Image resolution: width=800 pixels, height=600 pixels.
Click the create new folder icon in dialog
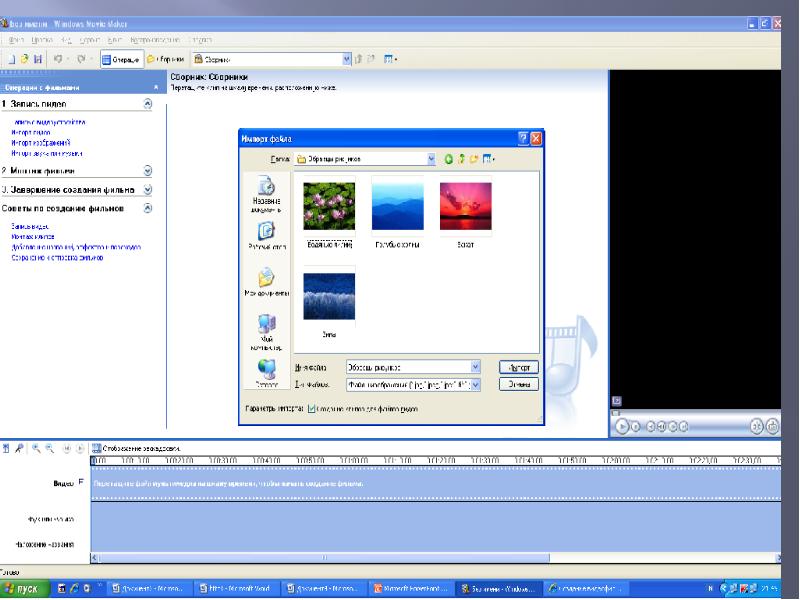[x=475, y=159]
